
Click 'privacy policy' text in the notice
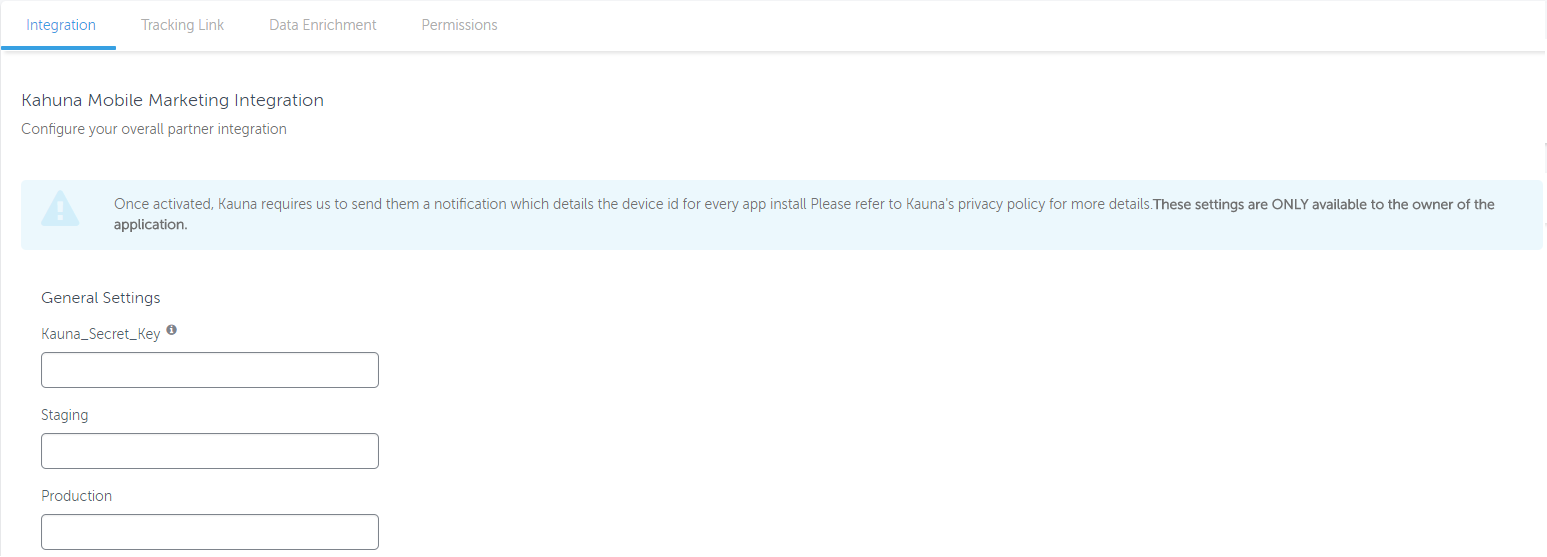pos(1001,204)
